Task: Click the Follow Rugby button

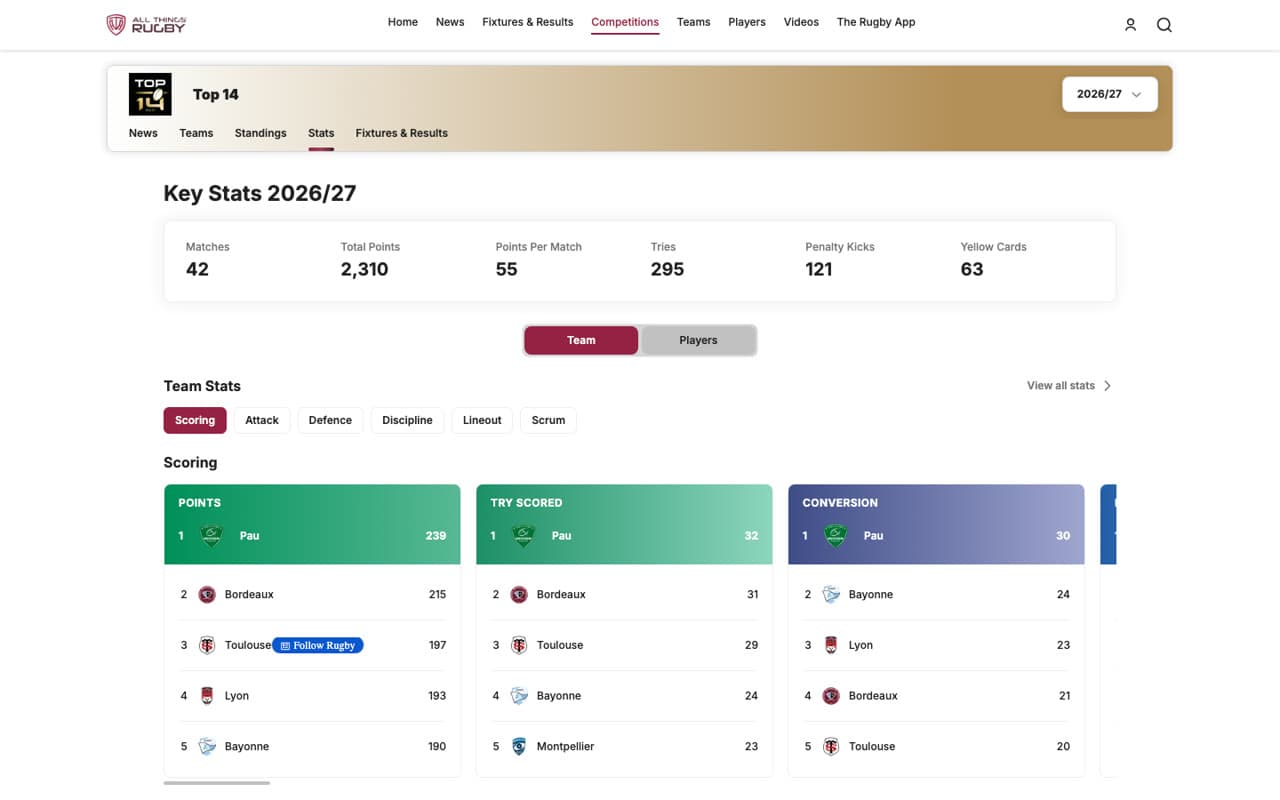Action: click(x=318, y=646)
